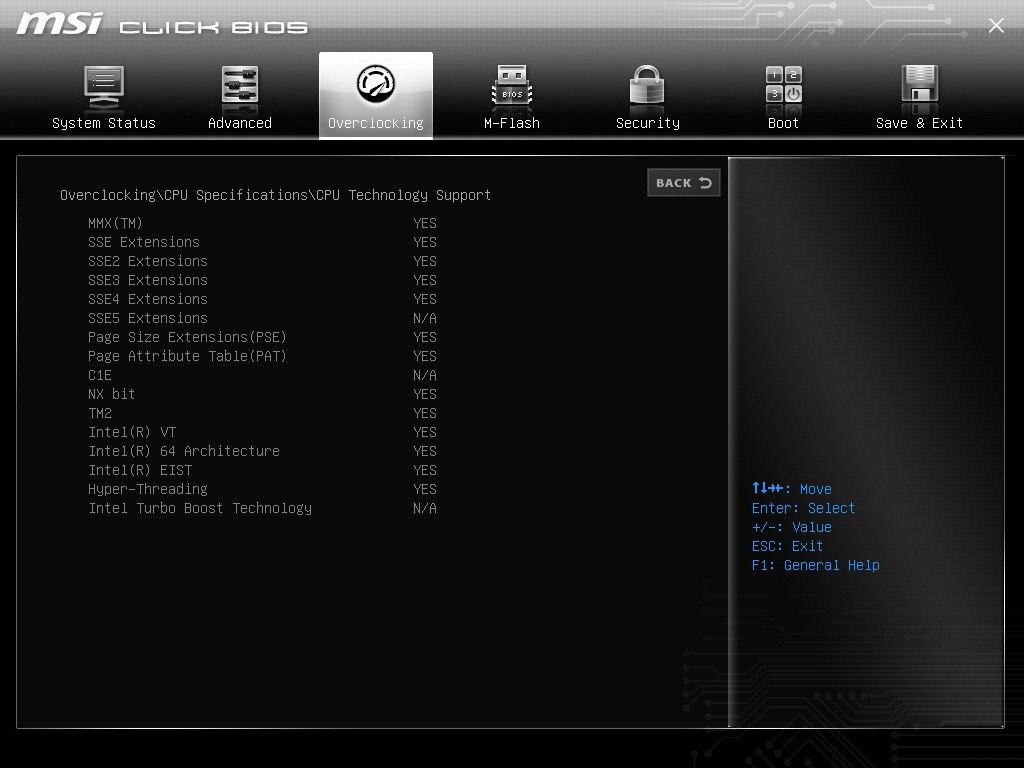Screen dimensions: 1024x768
Task: Select the NX bit row
Action: point(263,394)
